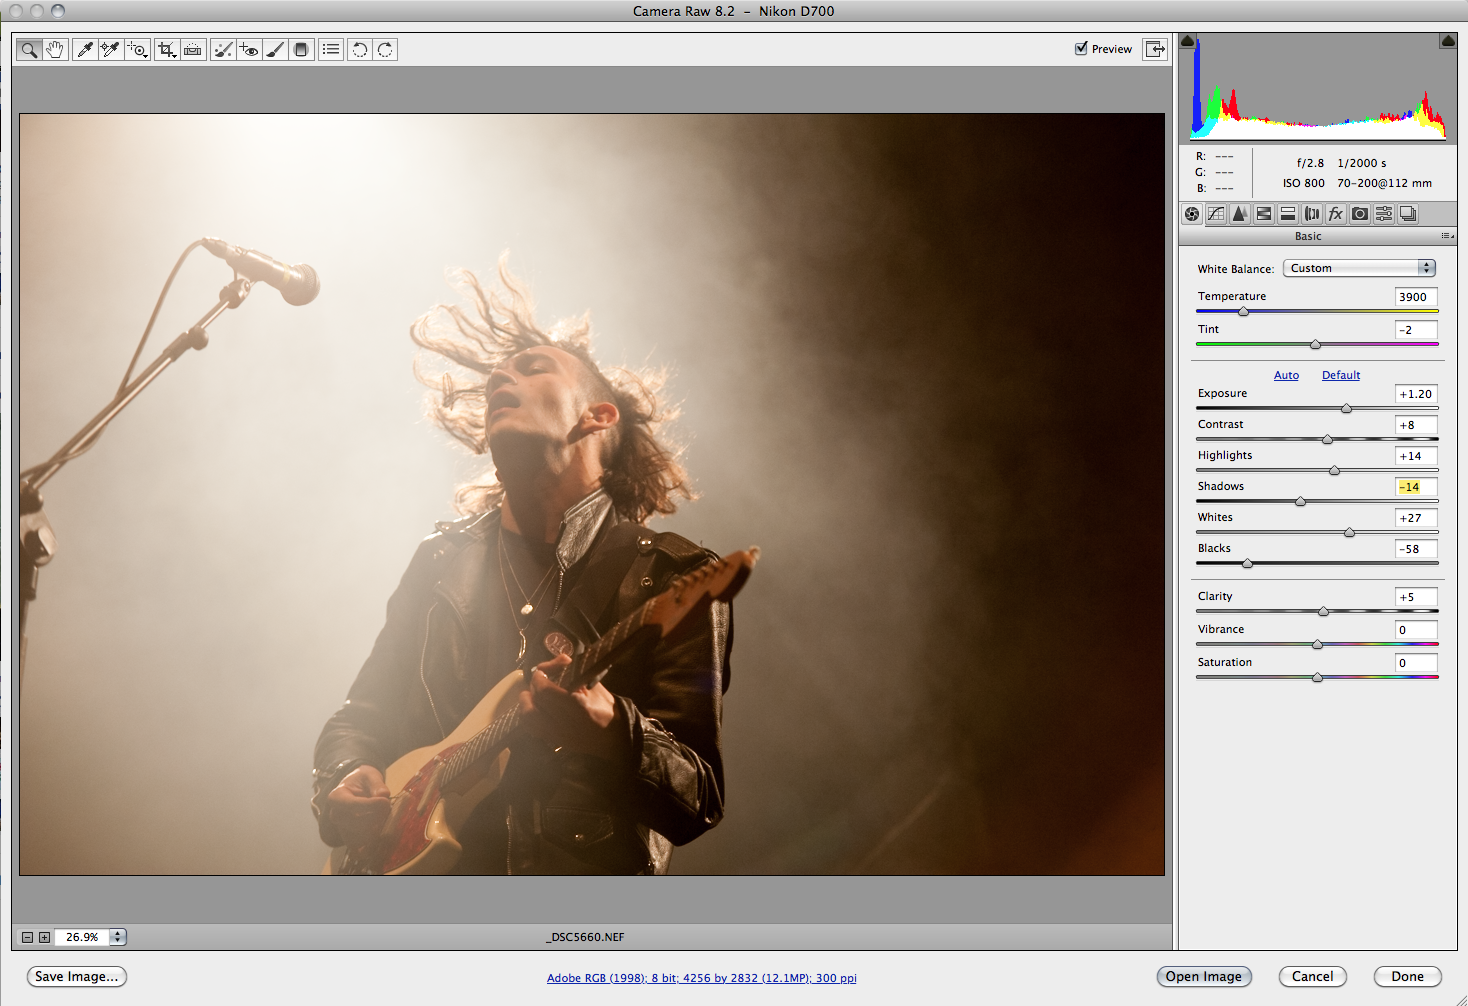1468x1006 pixels.
Task: Select the Spot Removal tool
Action: point(223,49)
